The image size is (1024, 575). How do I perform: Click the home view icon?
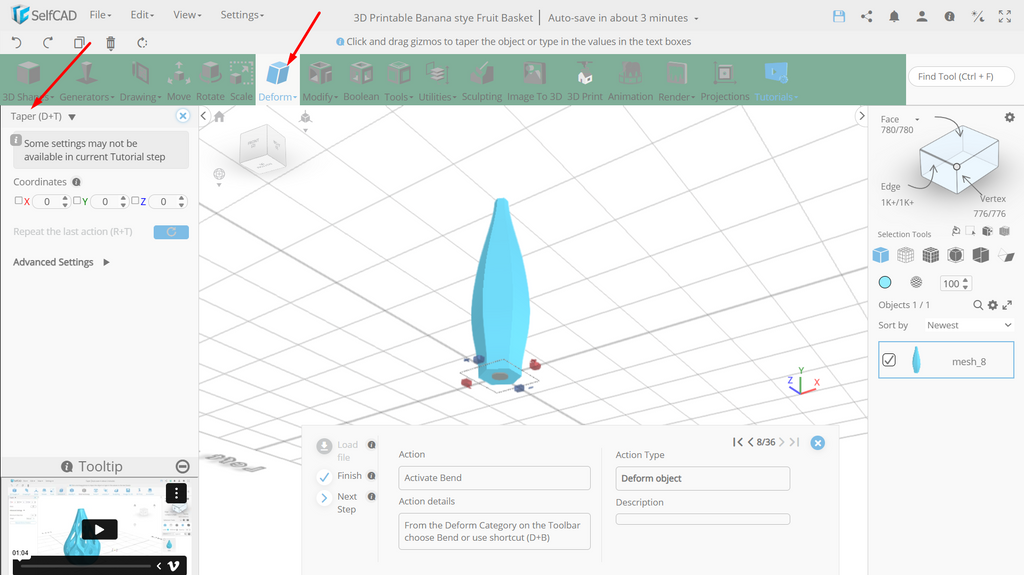coord(219,116)
